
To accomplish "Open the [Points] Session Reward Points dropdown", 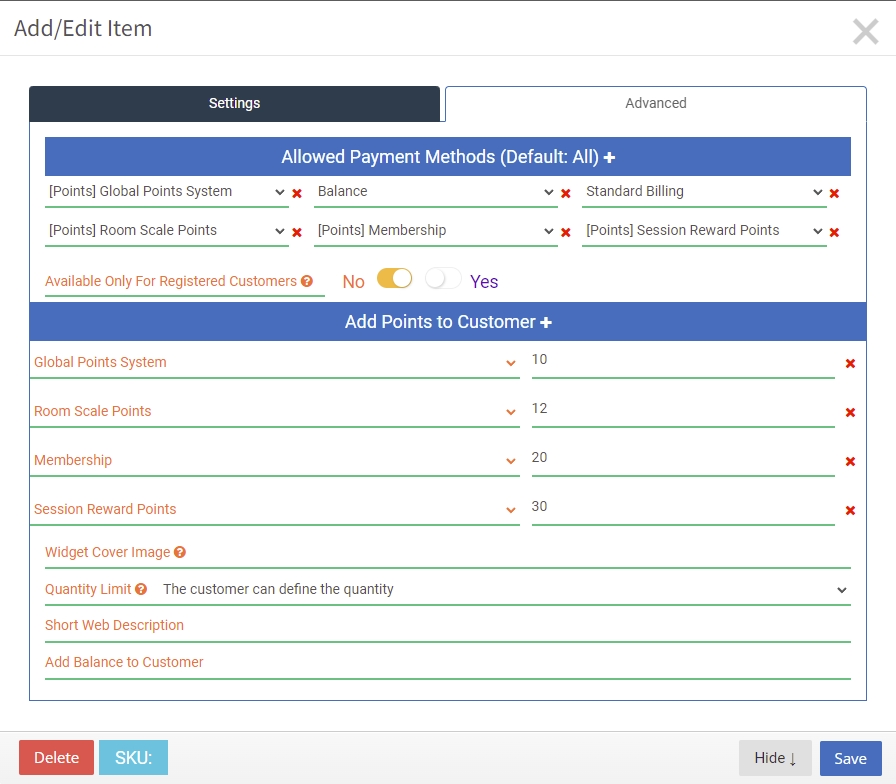I will [704, 231].
